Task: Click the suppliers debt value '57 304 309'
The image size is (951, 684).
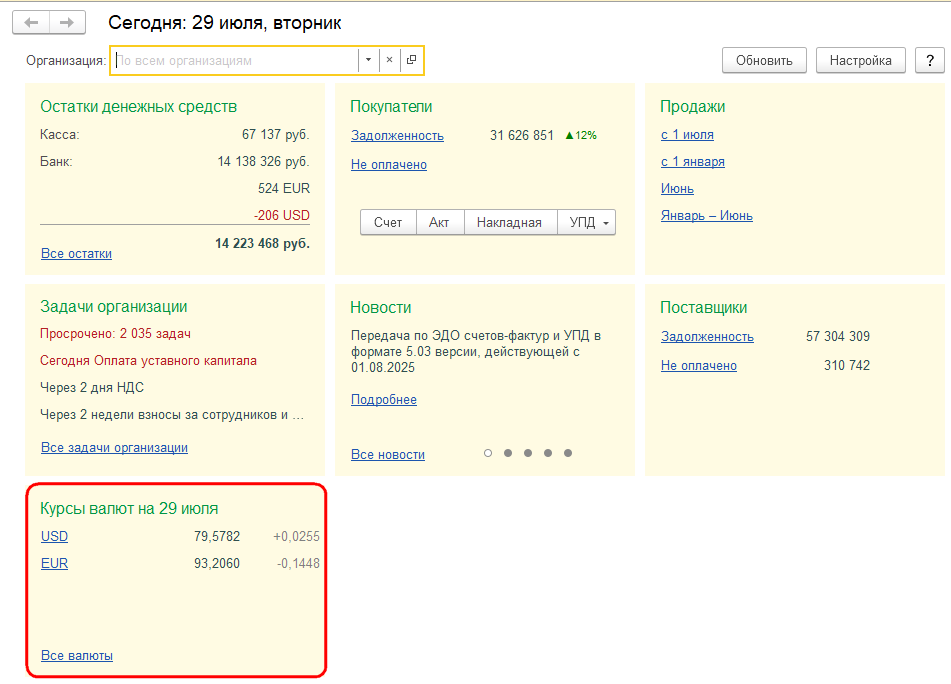Action: point(838,336)
